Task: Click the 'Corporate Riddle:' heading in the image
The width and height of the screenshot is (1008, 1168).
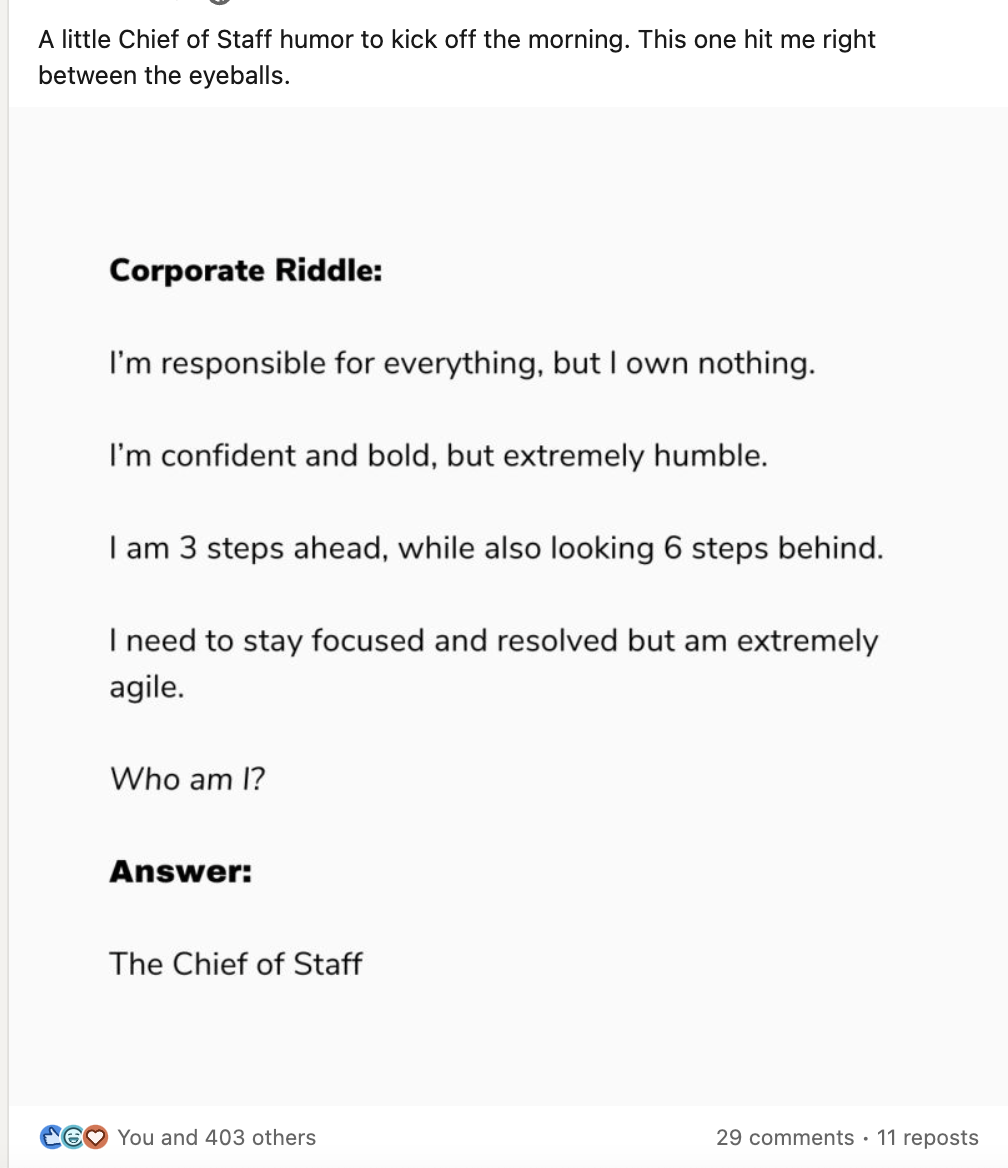Action: (x=246, y=270)
